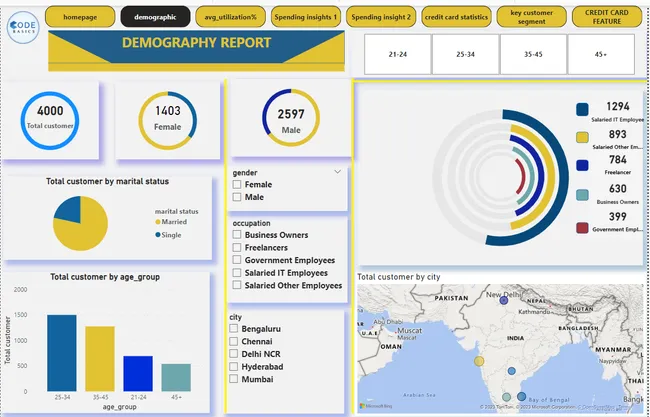This screenshot has width=650, height=417.
Task: Click the Single legend marker
Action: (x=158, y=235)
